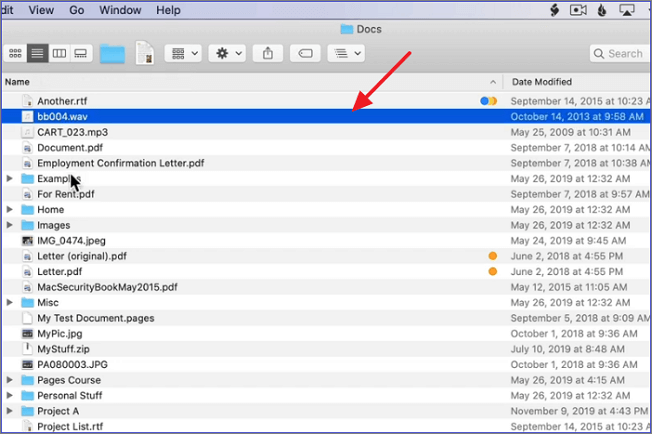Viewport: 652px width, 434px height.
Task: Click the Edit Tags toolbar button
Action: coord(308,53)
